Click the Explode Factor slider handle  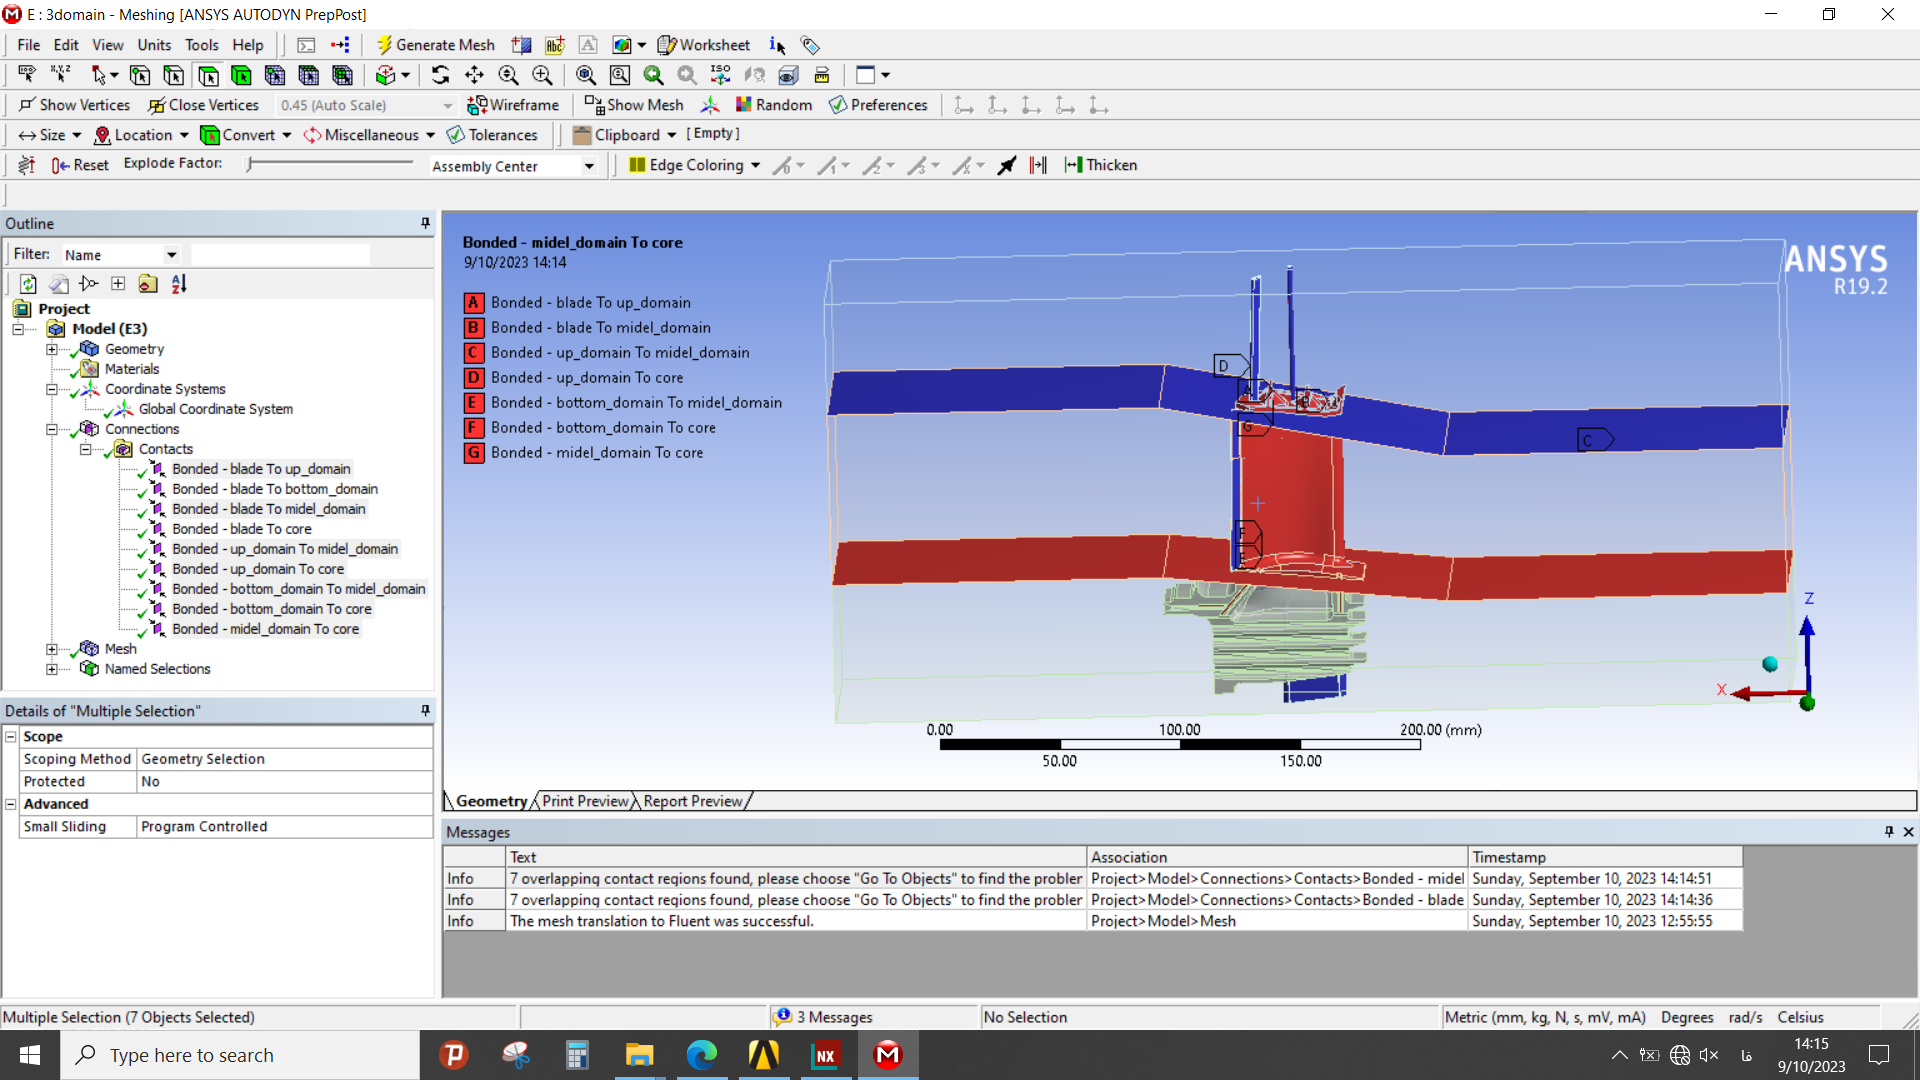click(x=251, y=164)
